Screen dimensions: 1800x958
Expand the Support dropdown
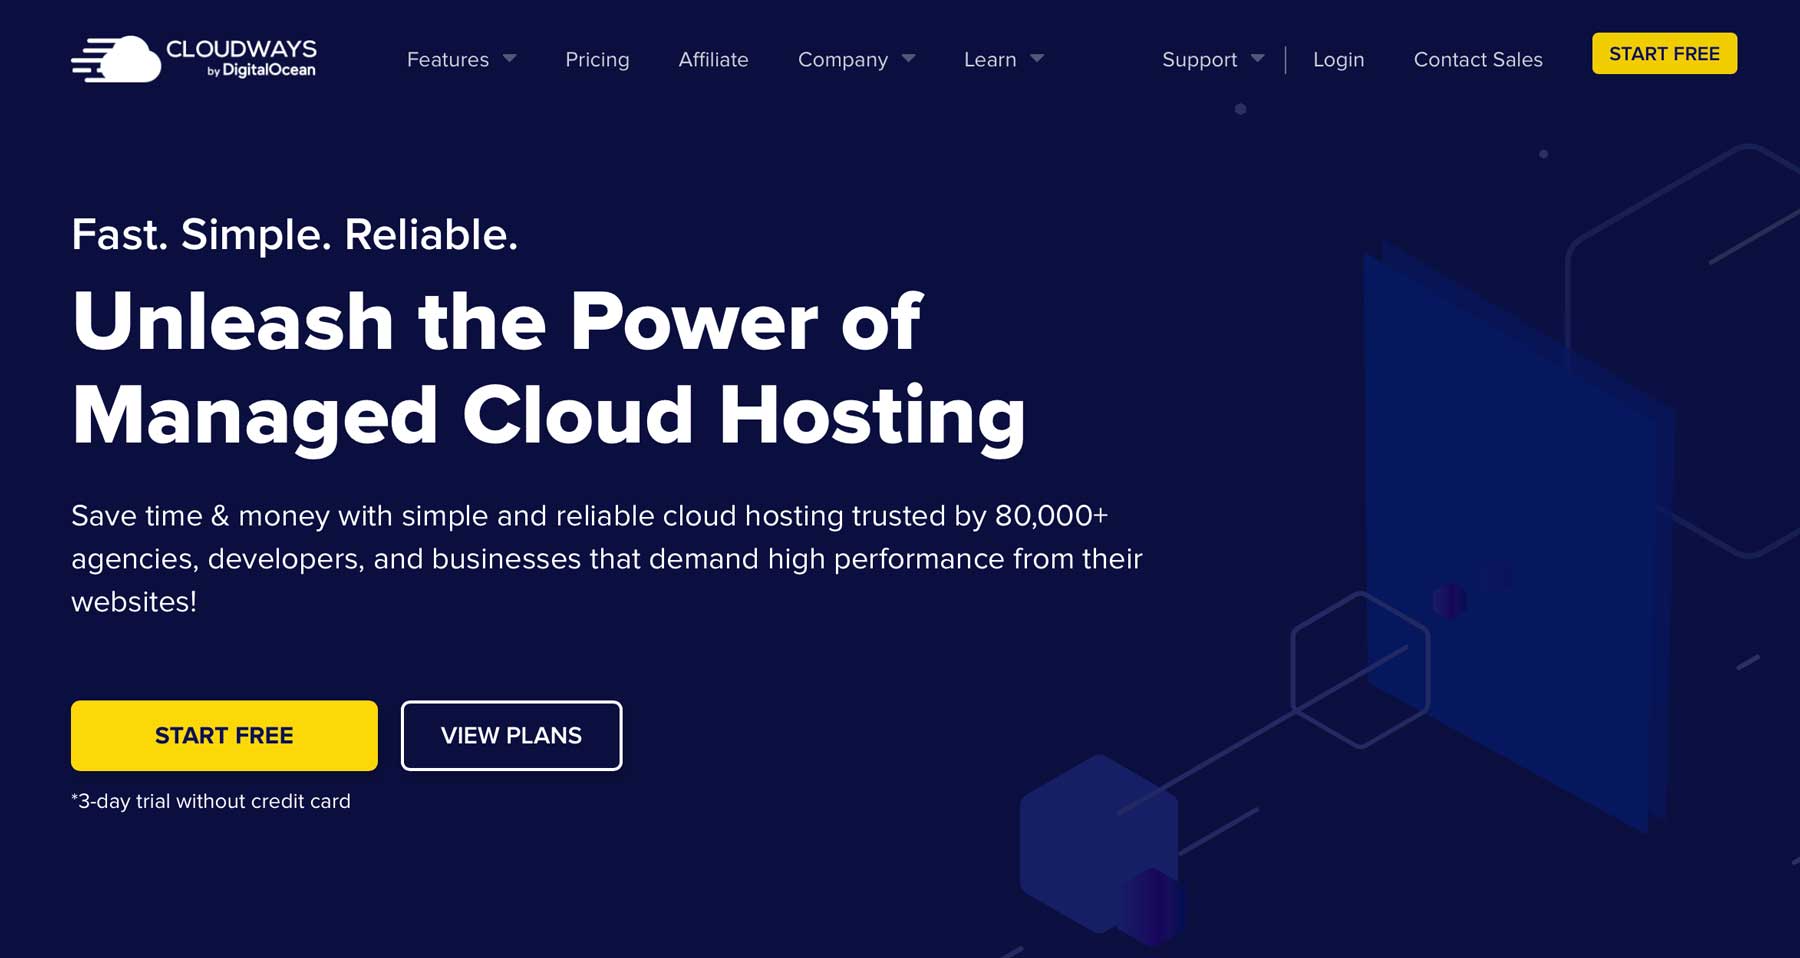click(1200, 60)
